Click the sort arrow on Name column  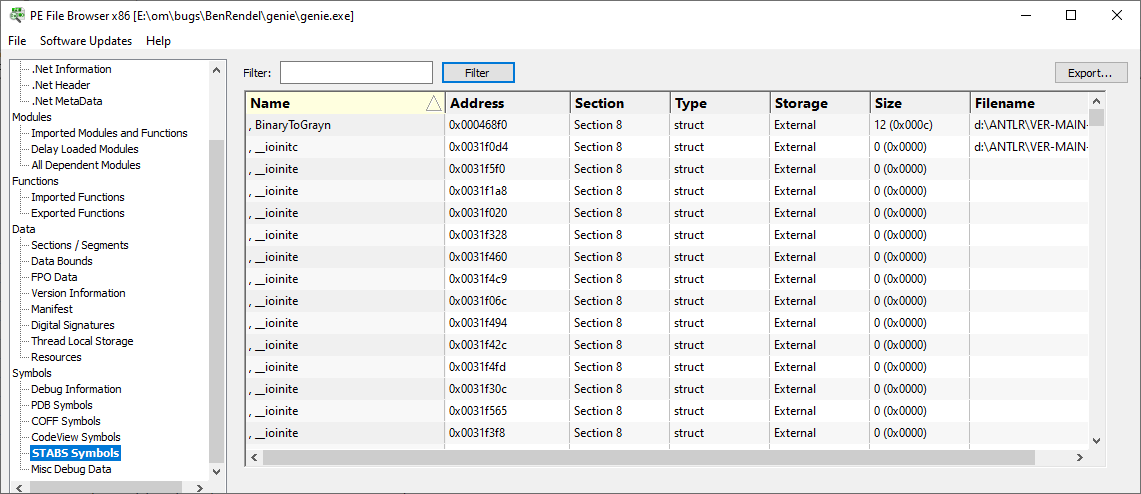434,103
